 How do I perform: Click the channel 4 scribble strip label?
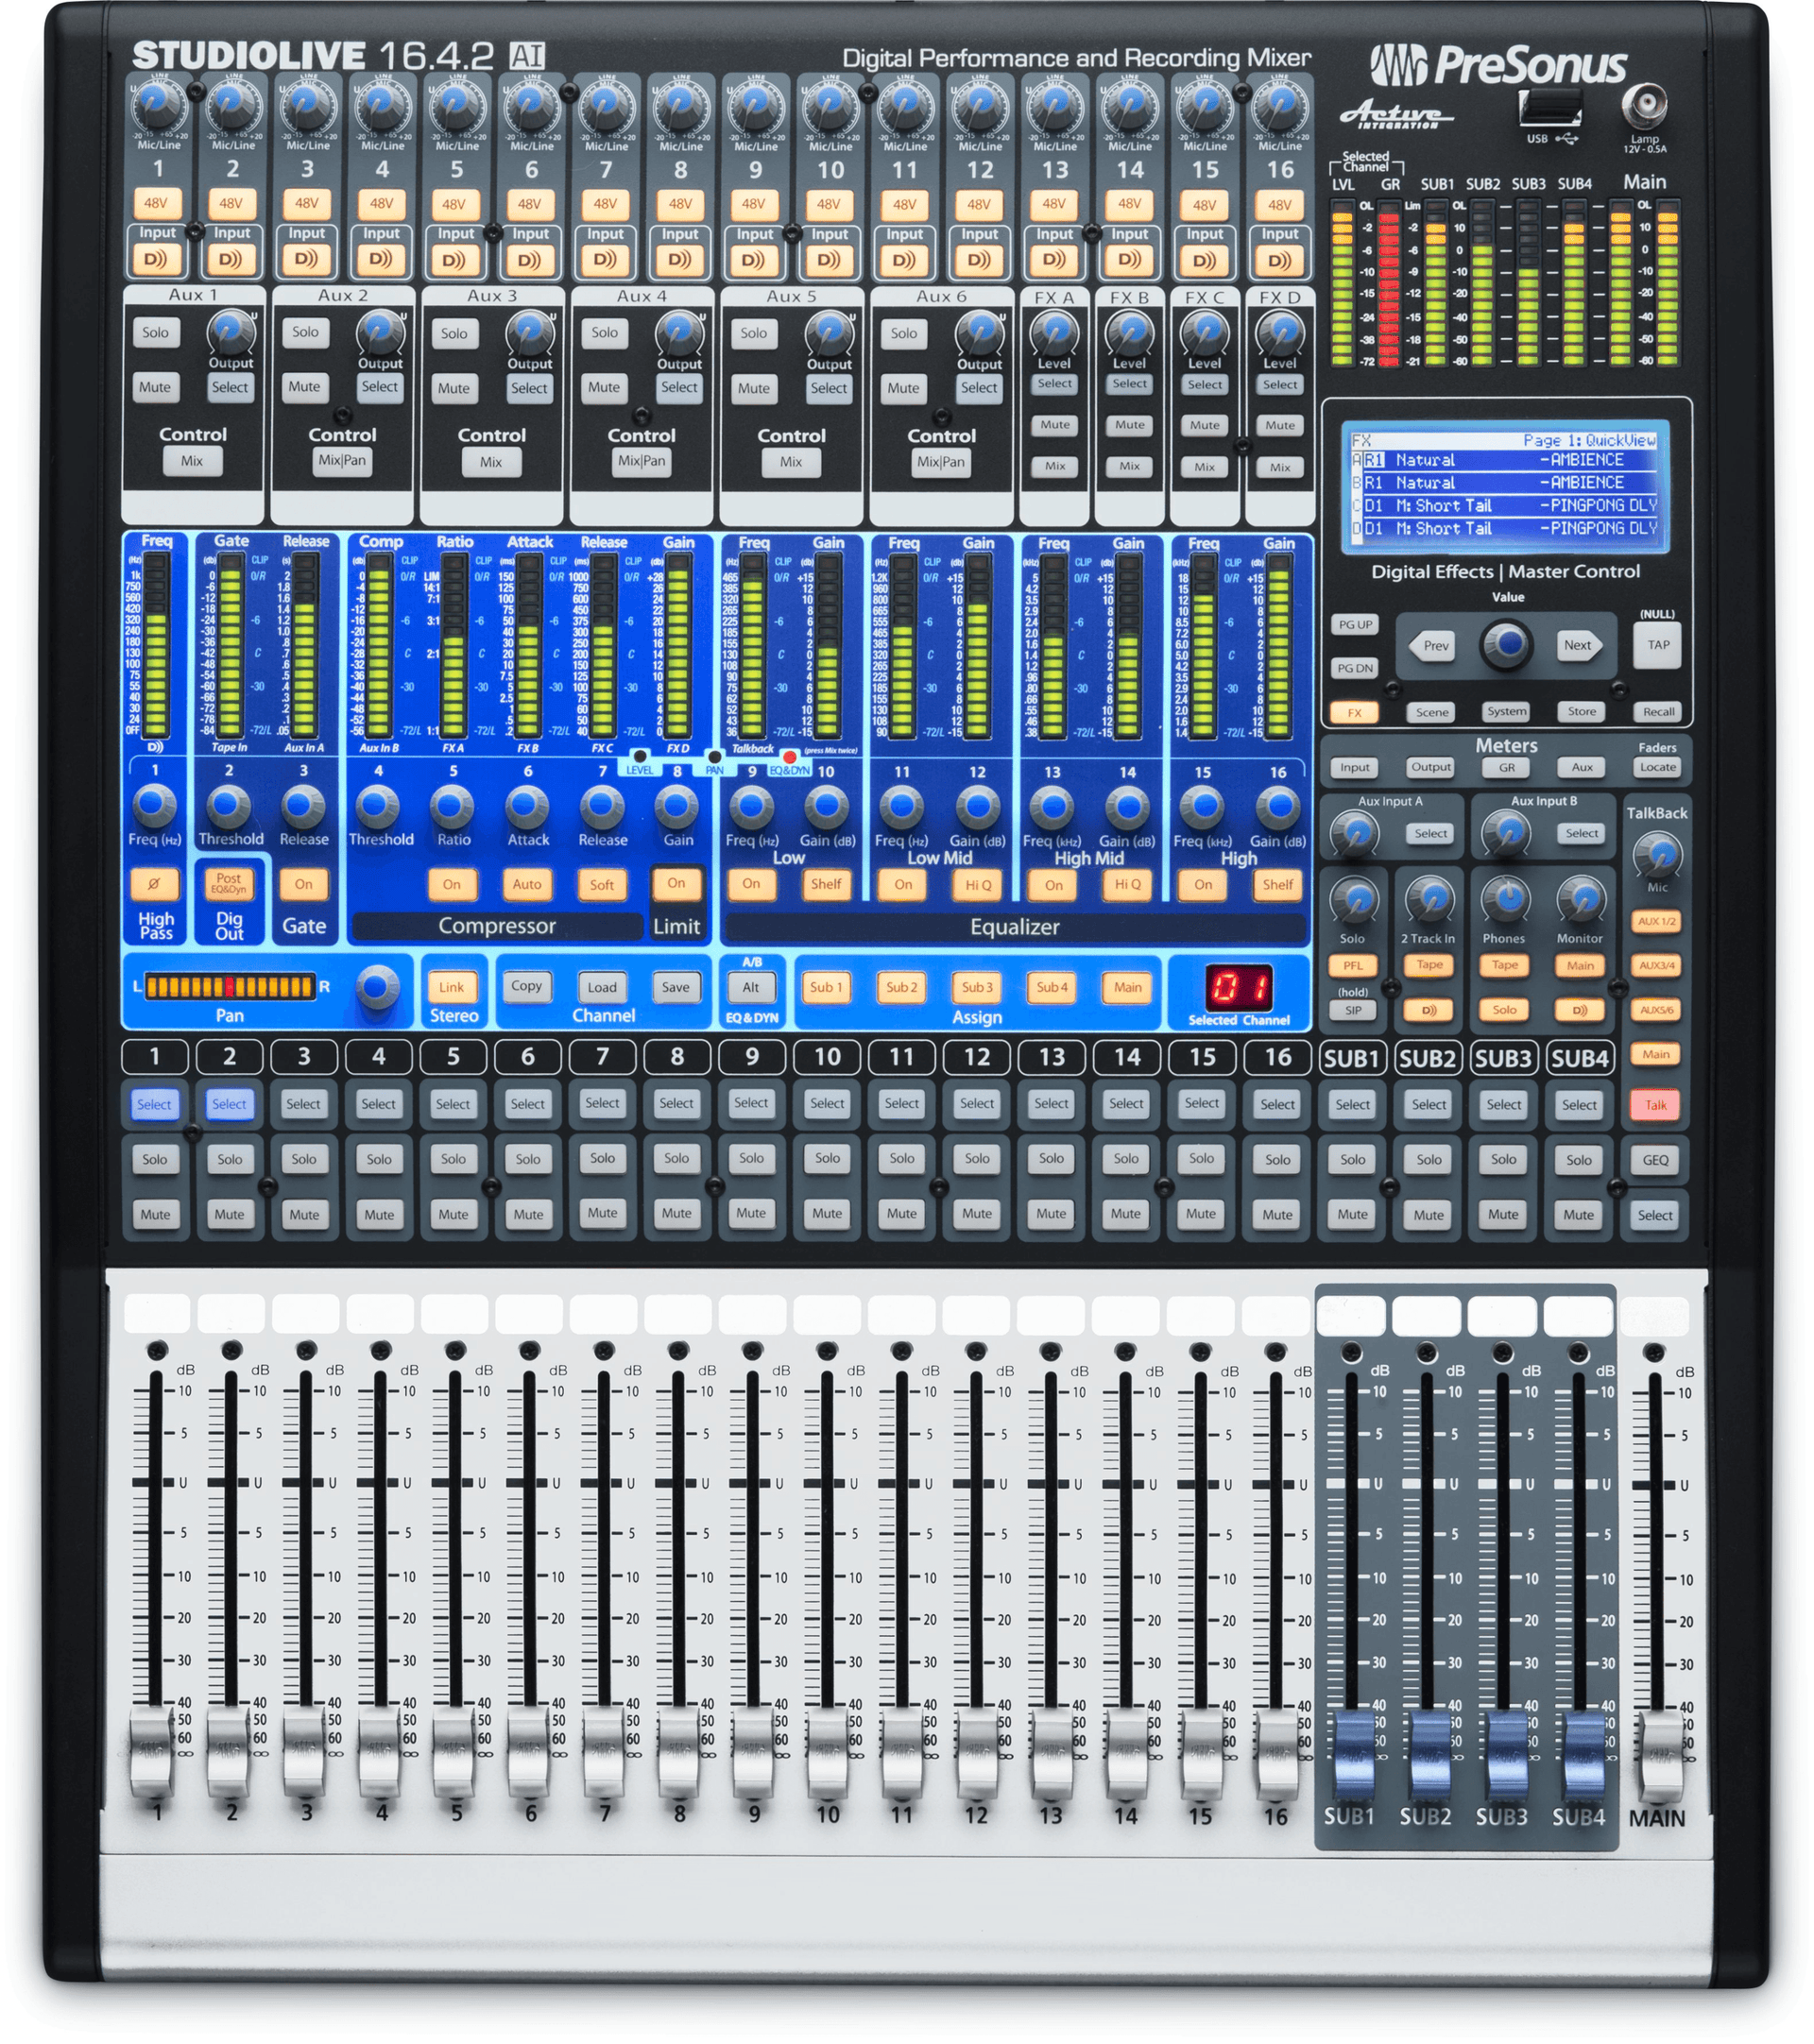[379, 1313]
